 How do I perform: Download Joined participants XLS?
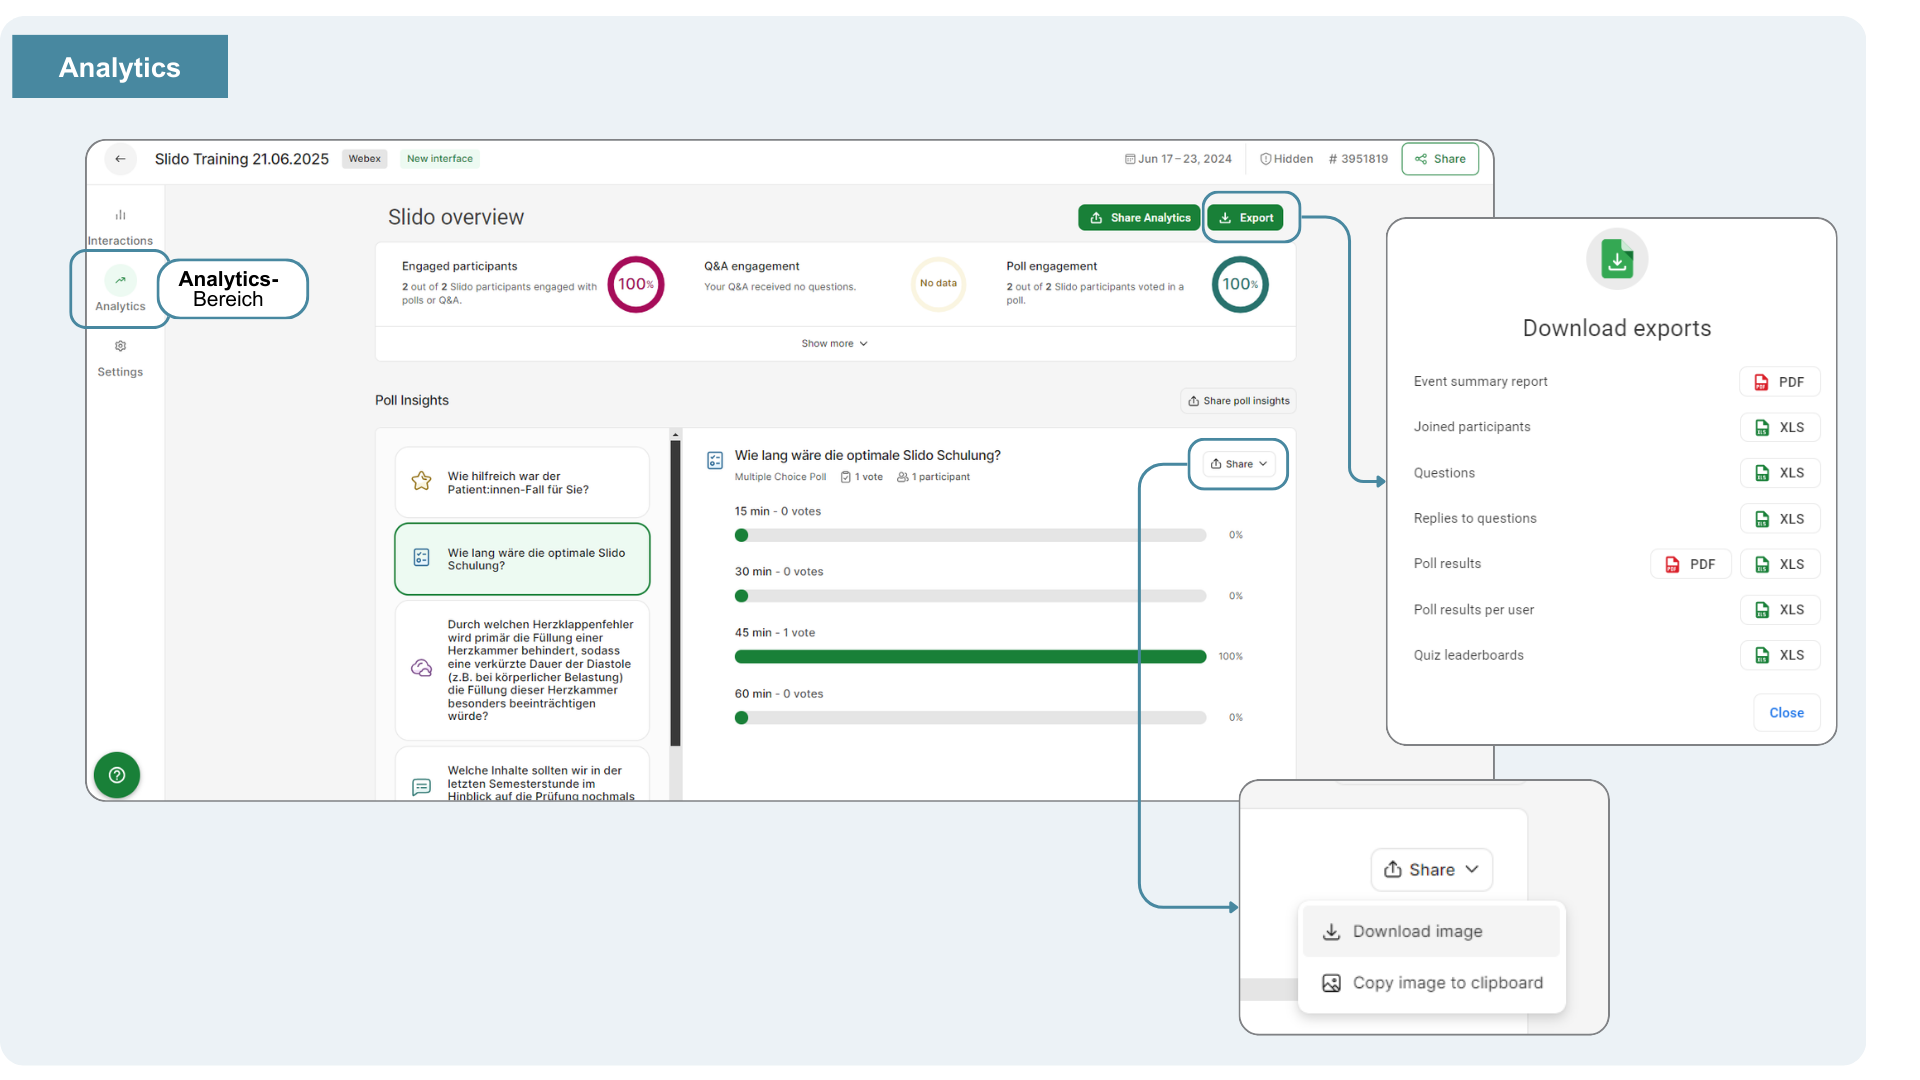(x=1780, y=428)
